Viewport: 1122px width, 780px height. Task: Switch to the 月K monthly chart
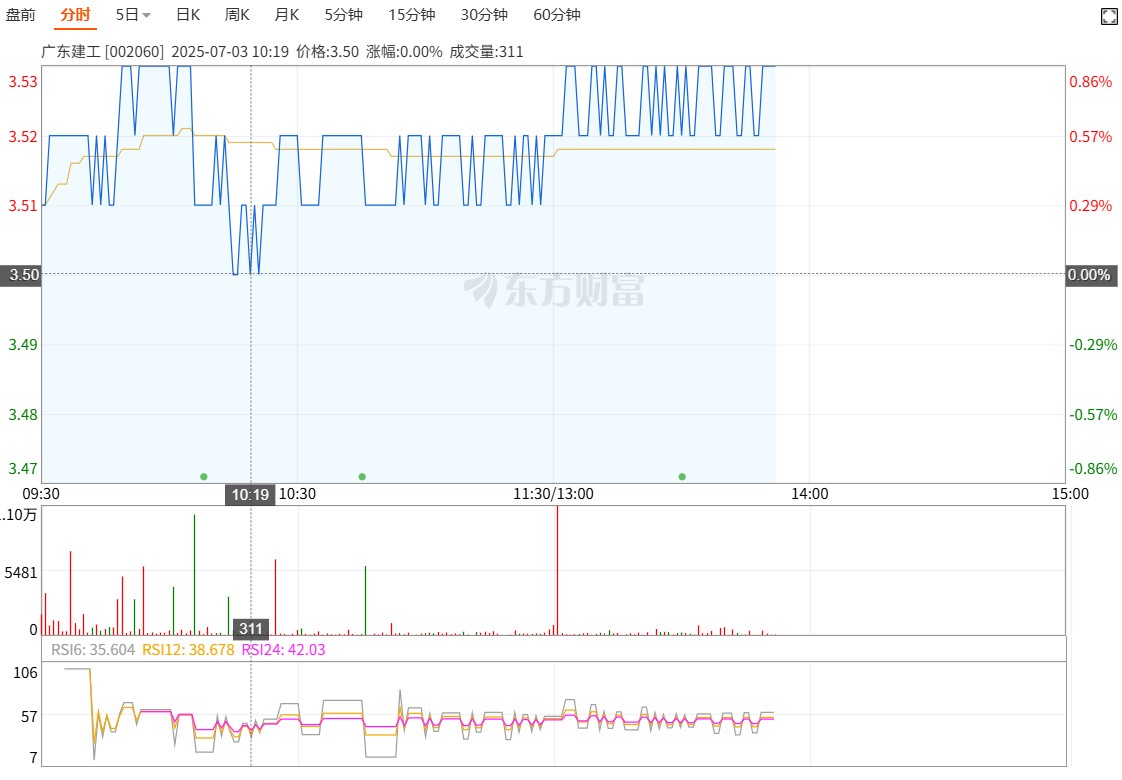[x=287, y=14]
